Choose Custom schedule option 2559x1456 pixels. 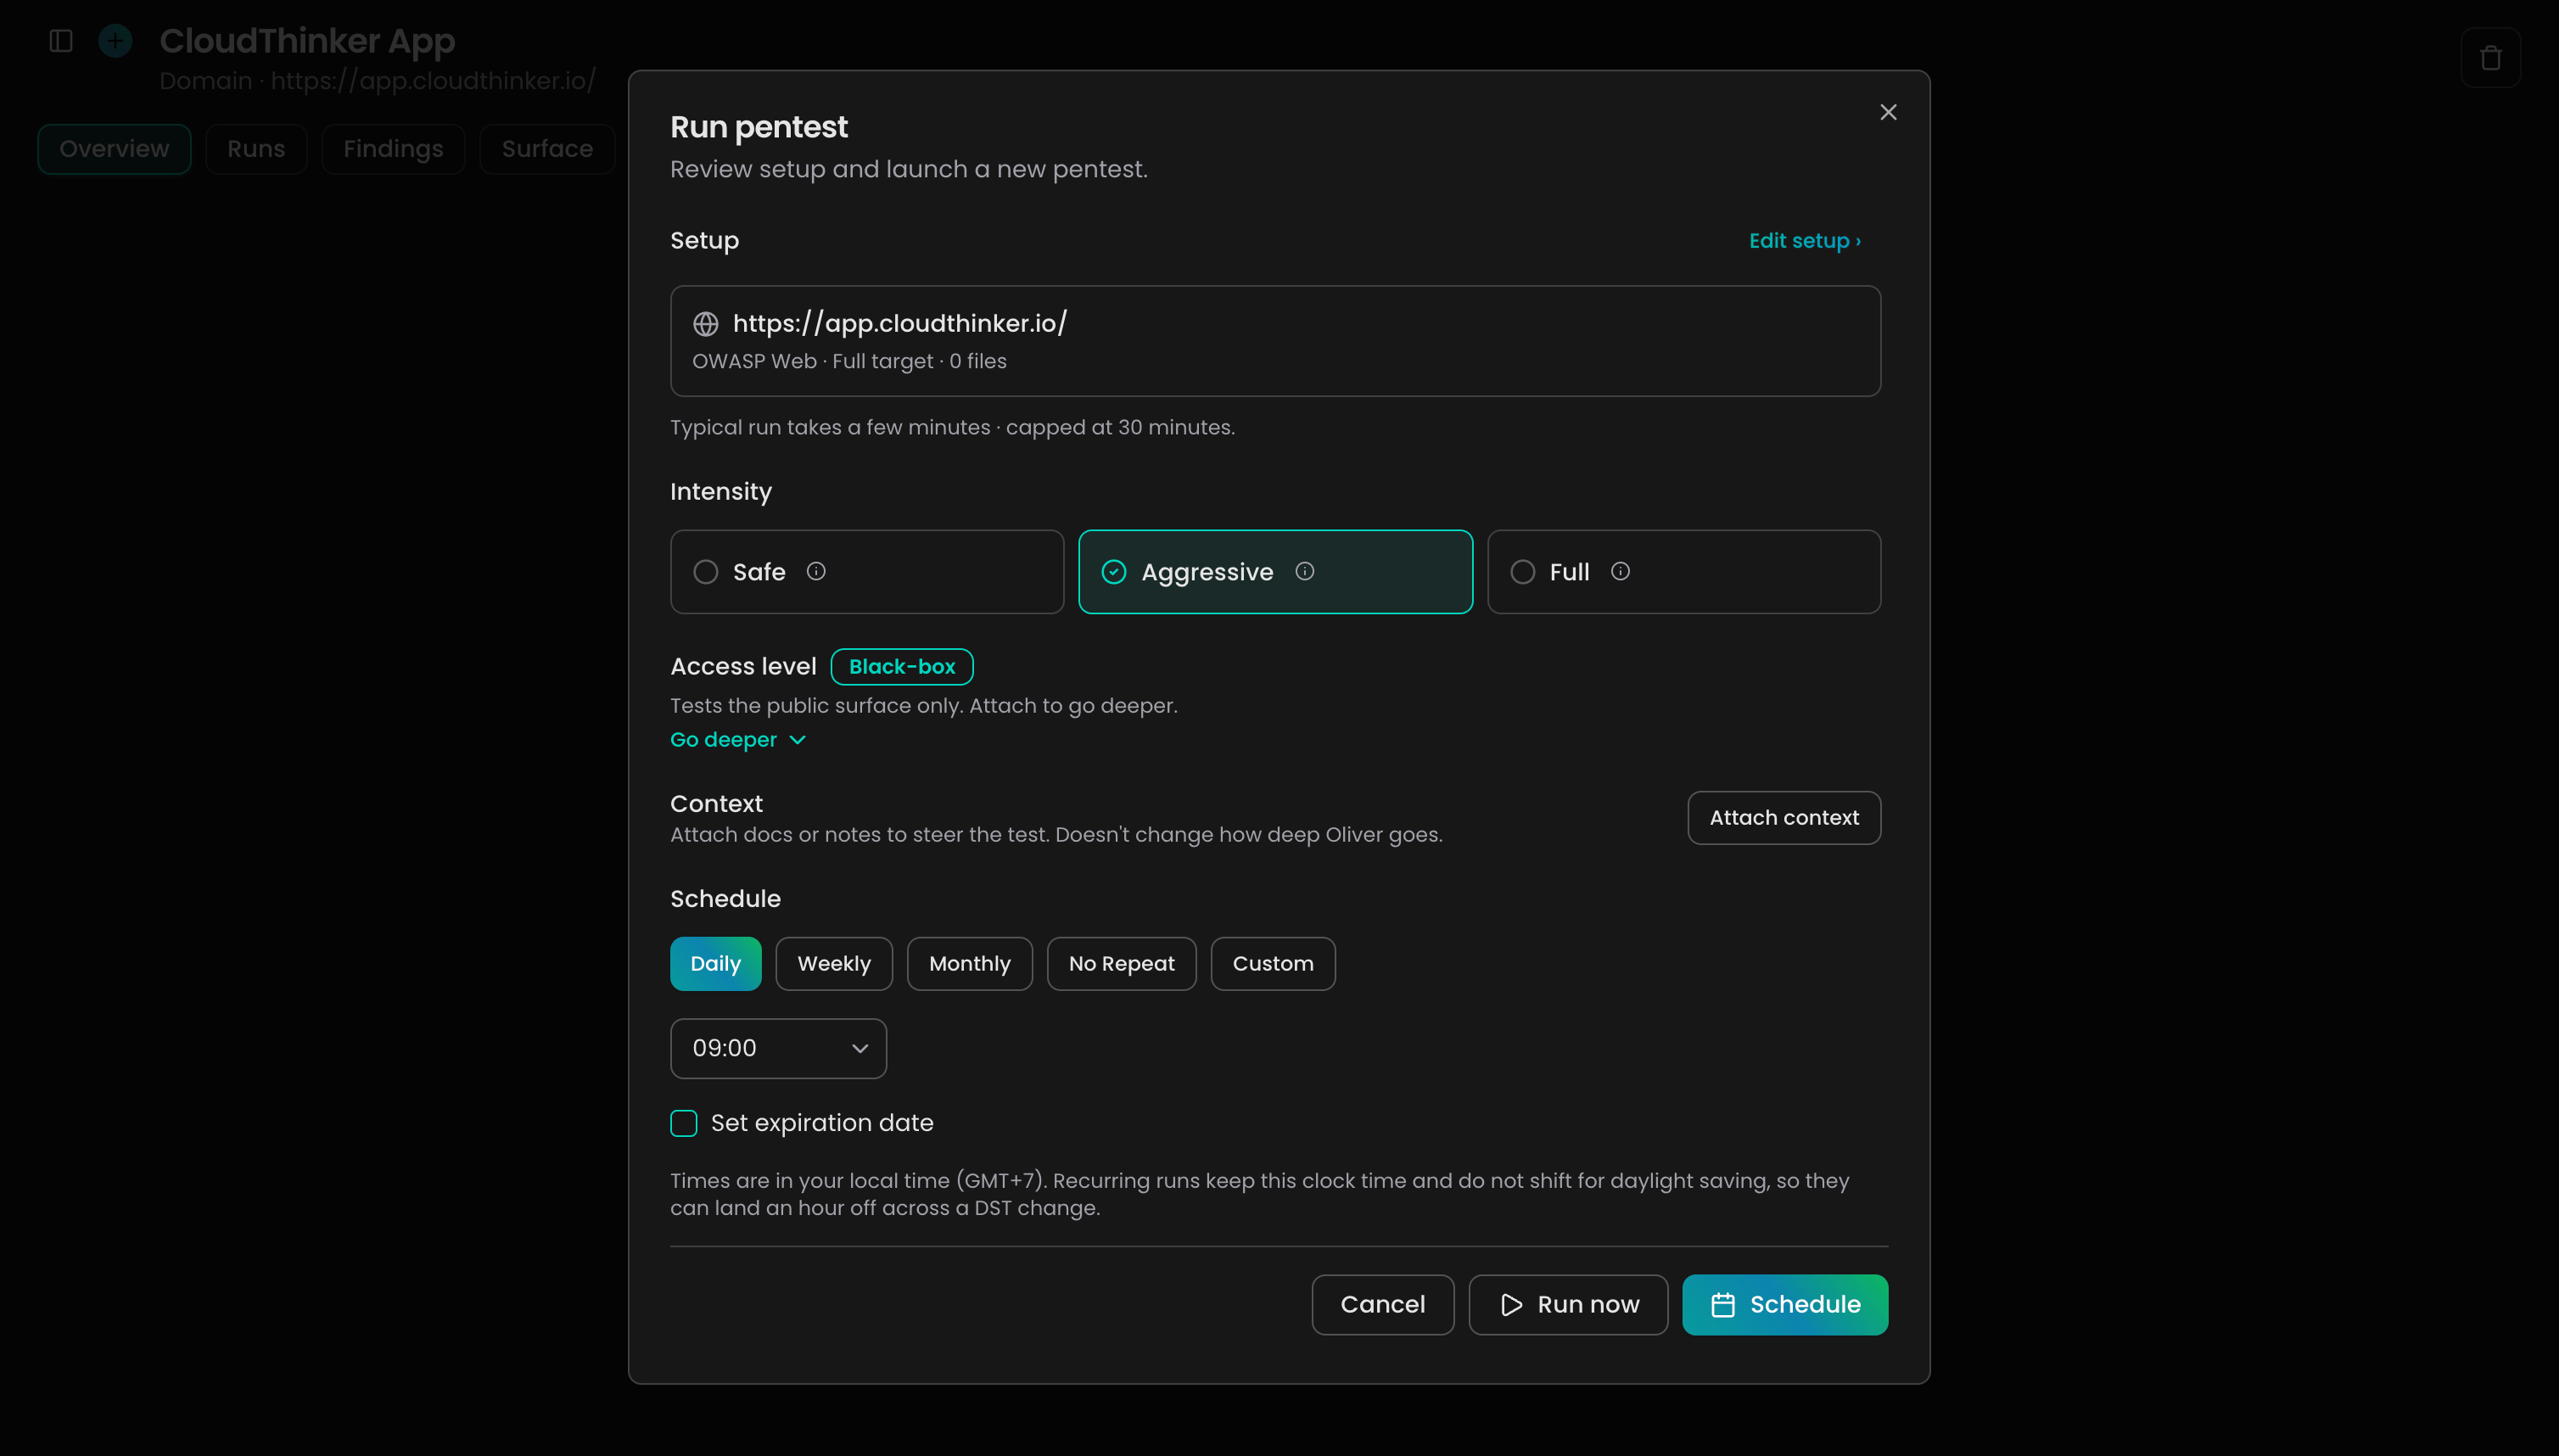[x=1273, y=964]
